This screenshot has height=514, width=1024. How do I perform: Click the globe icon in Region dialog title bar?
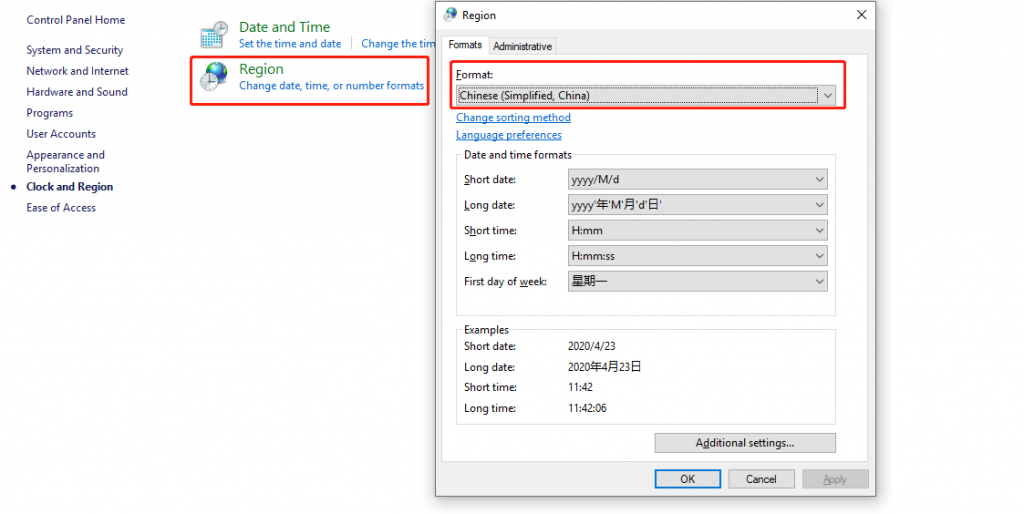coord(450,14)
